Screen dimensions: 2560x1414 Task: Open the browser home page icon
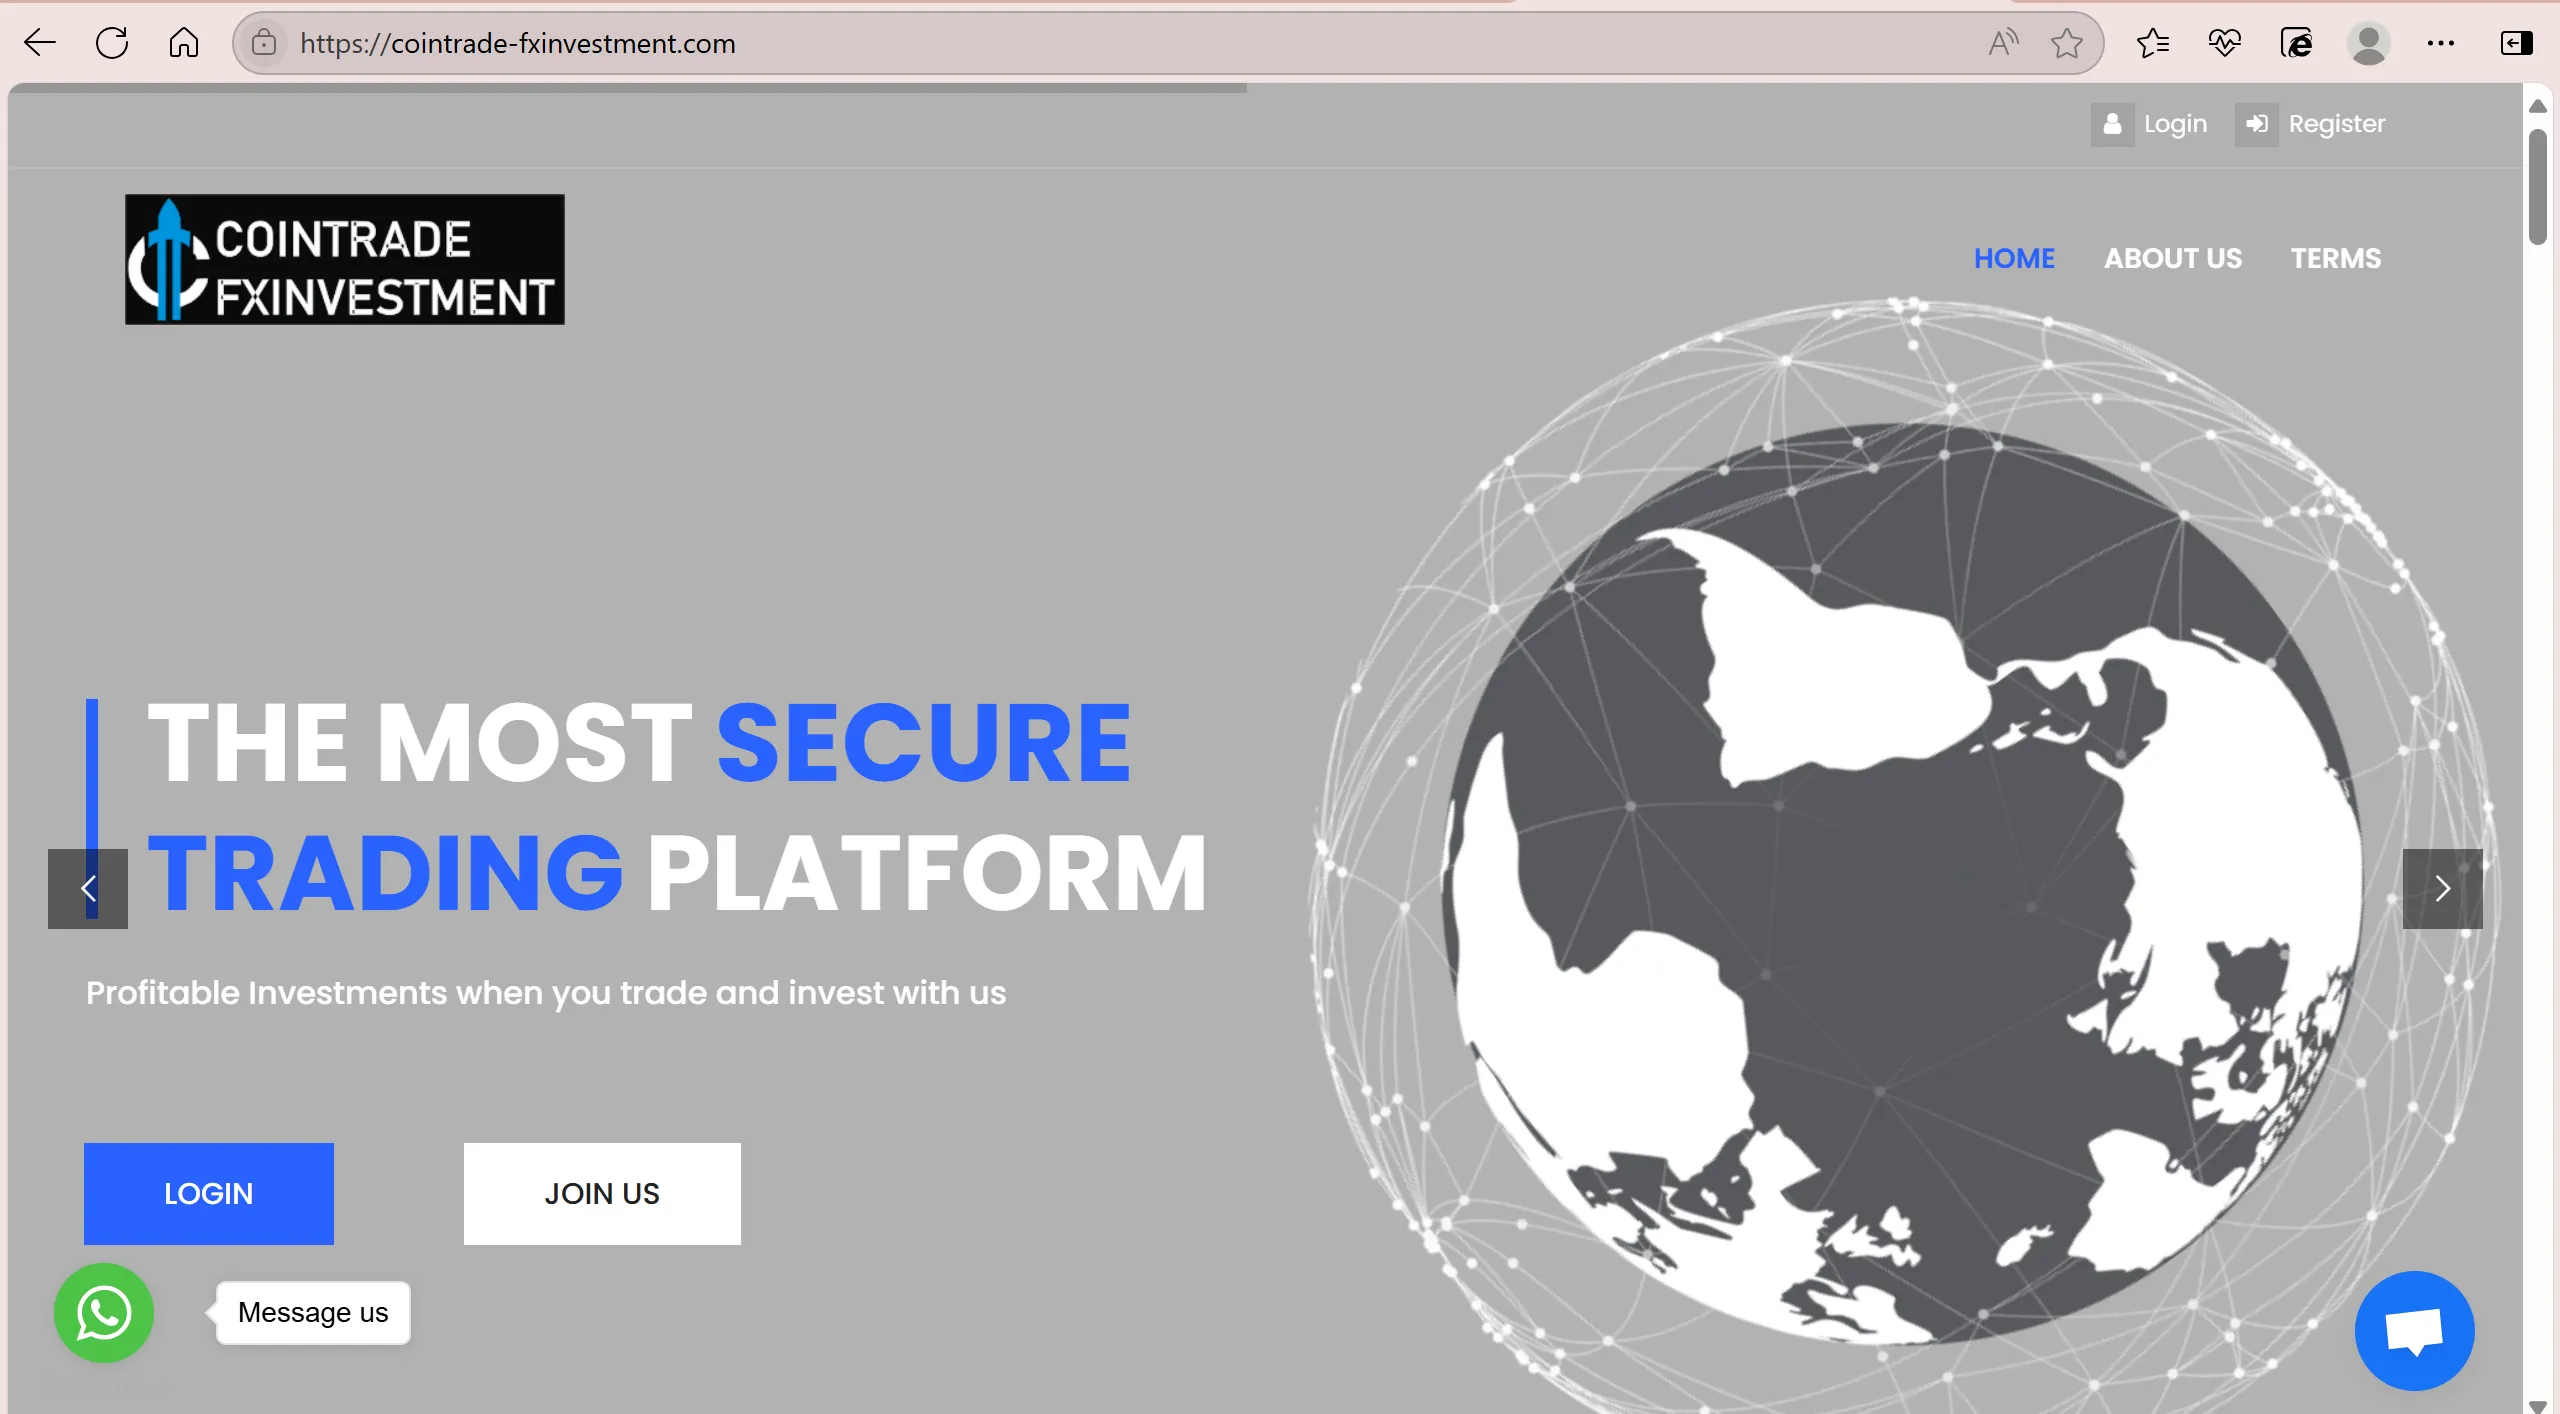click(x=184, y=43)
